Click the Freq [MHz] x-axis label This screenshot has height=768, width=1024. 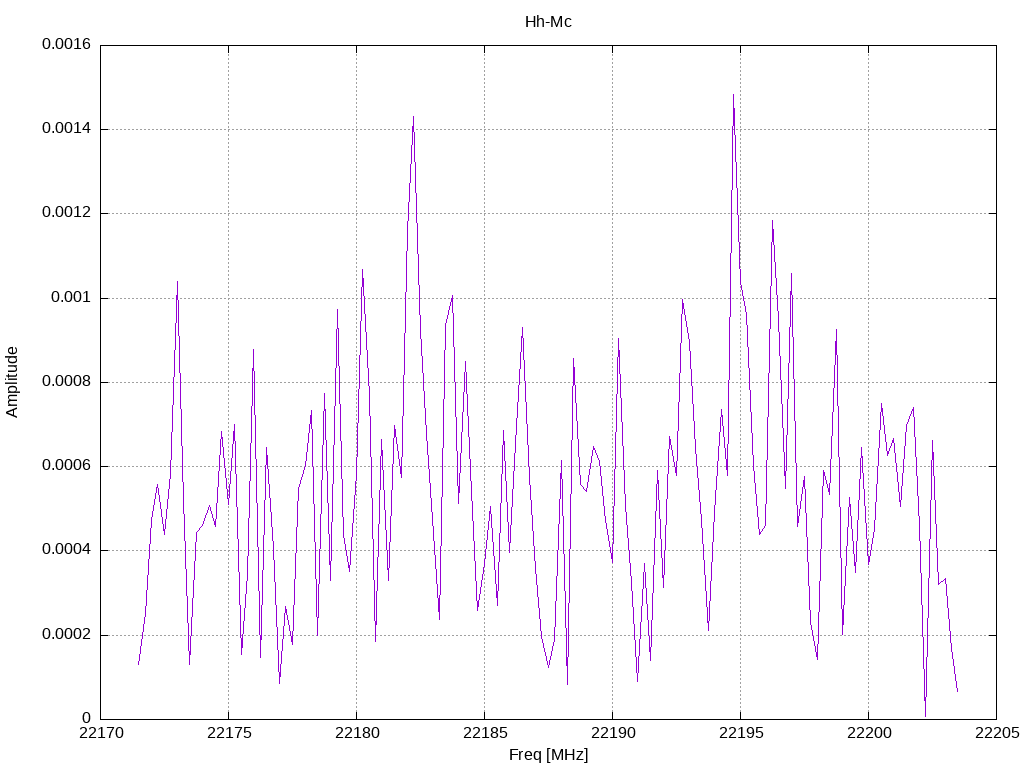click(548, 755)
